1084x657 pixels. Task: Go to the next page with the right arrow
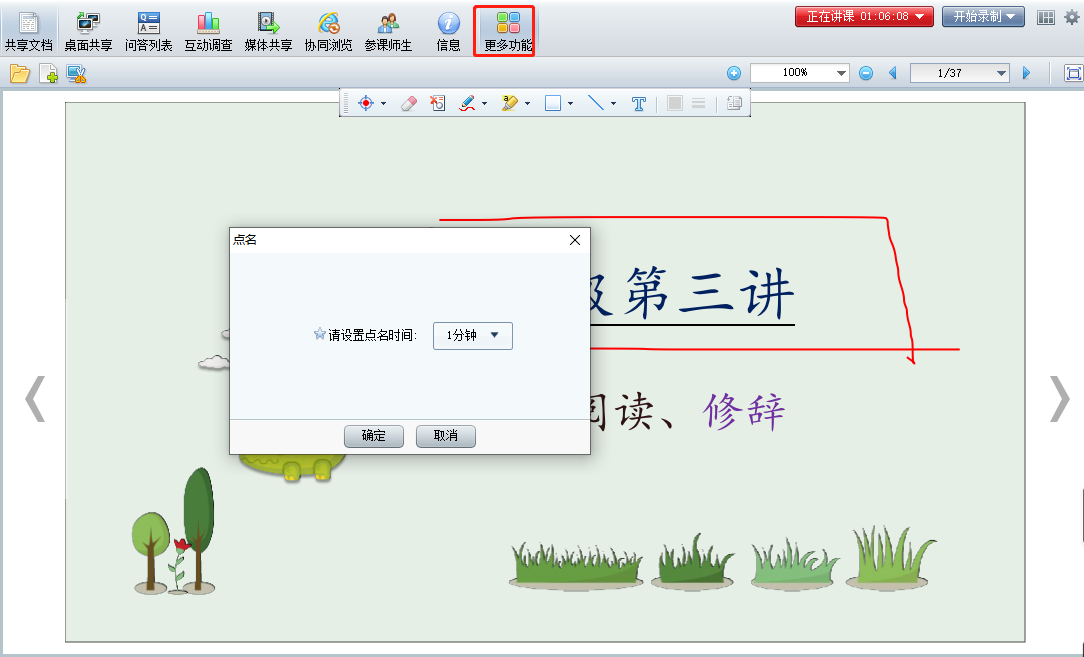[x=1027, y=73]
